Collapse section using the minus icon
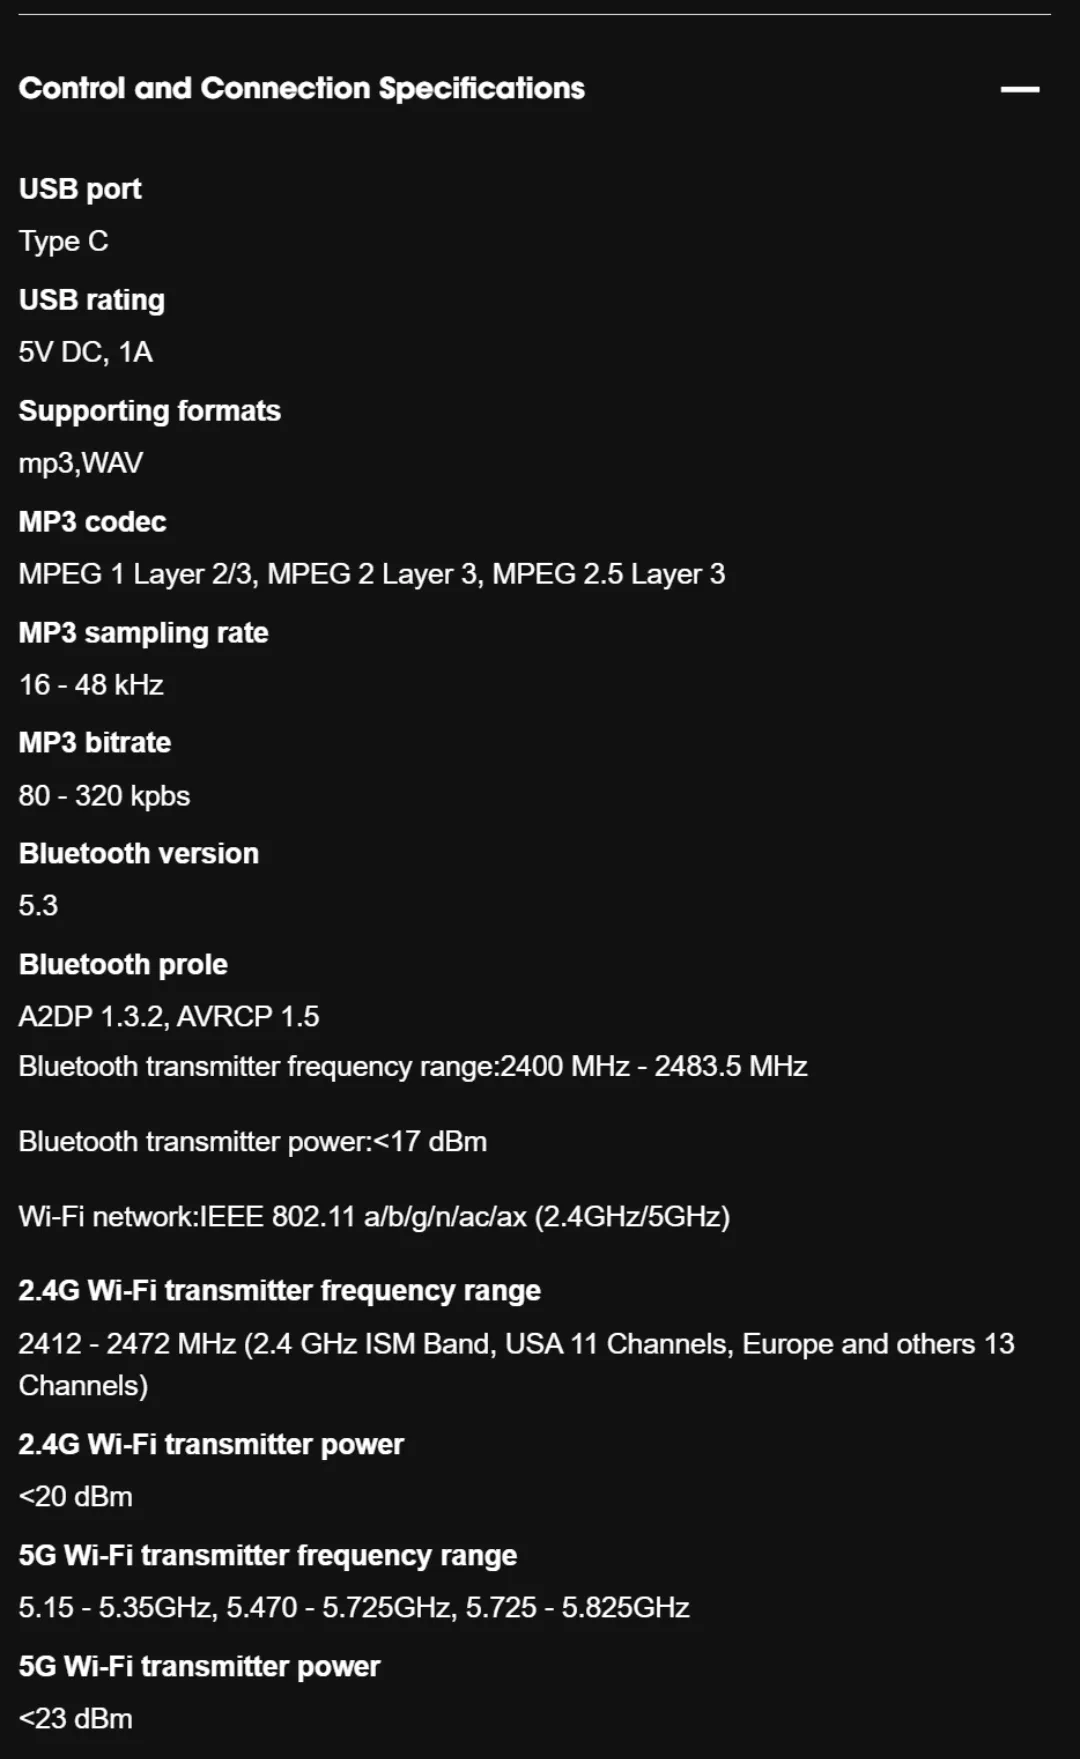This screenshot has width=1080, height=1759. coord(1019,89)
